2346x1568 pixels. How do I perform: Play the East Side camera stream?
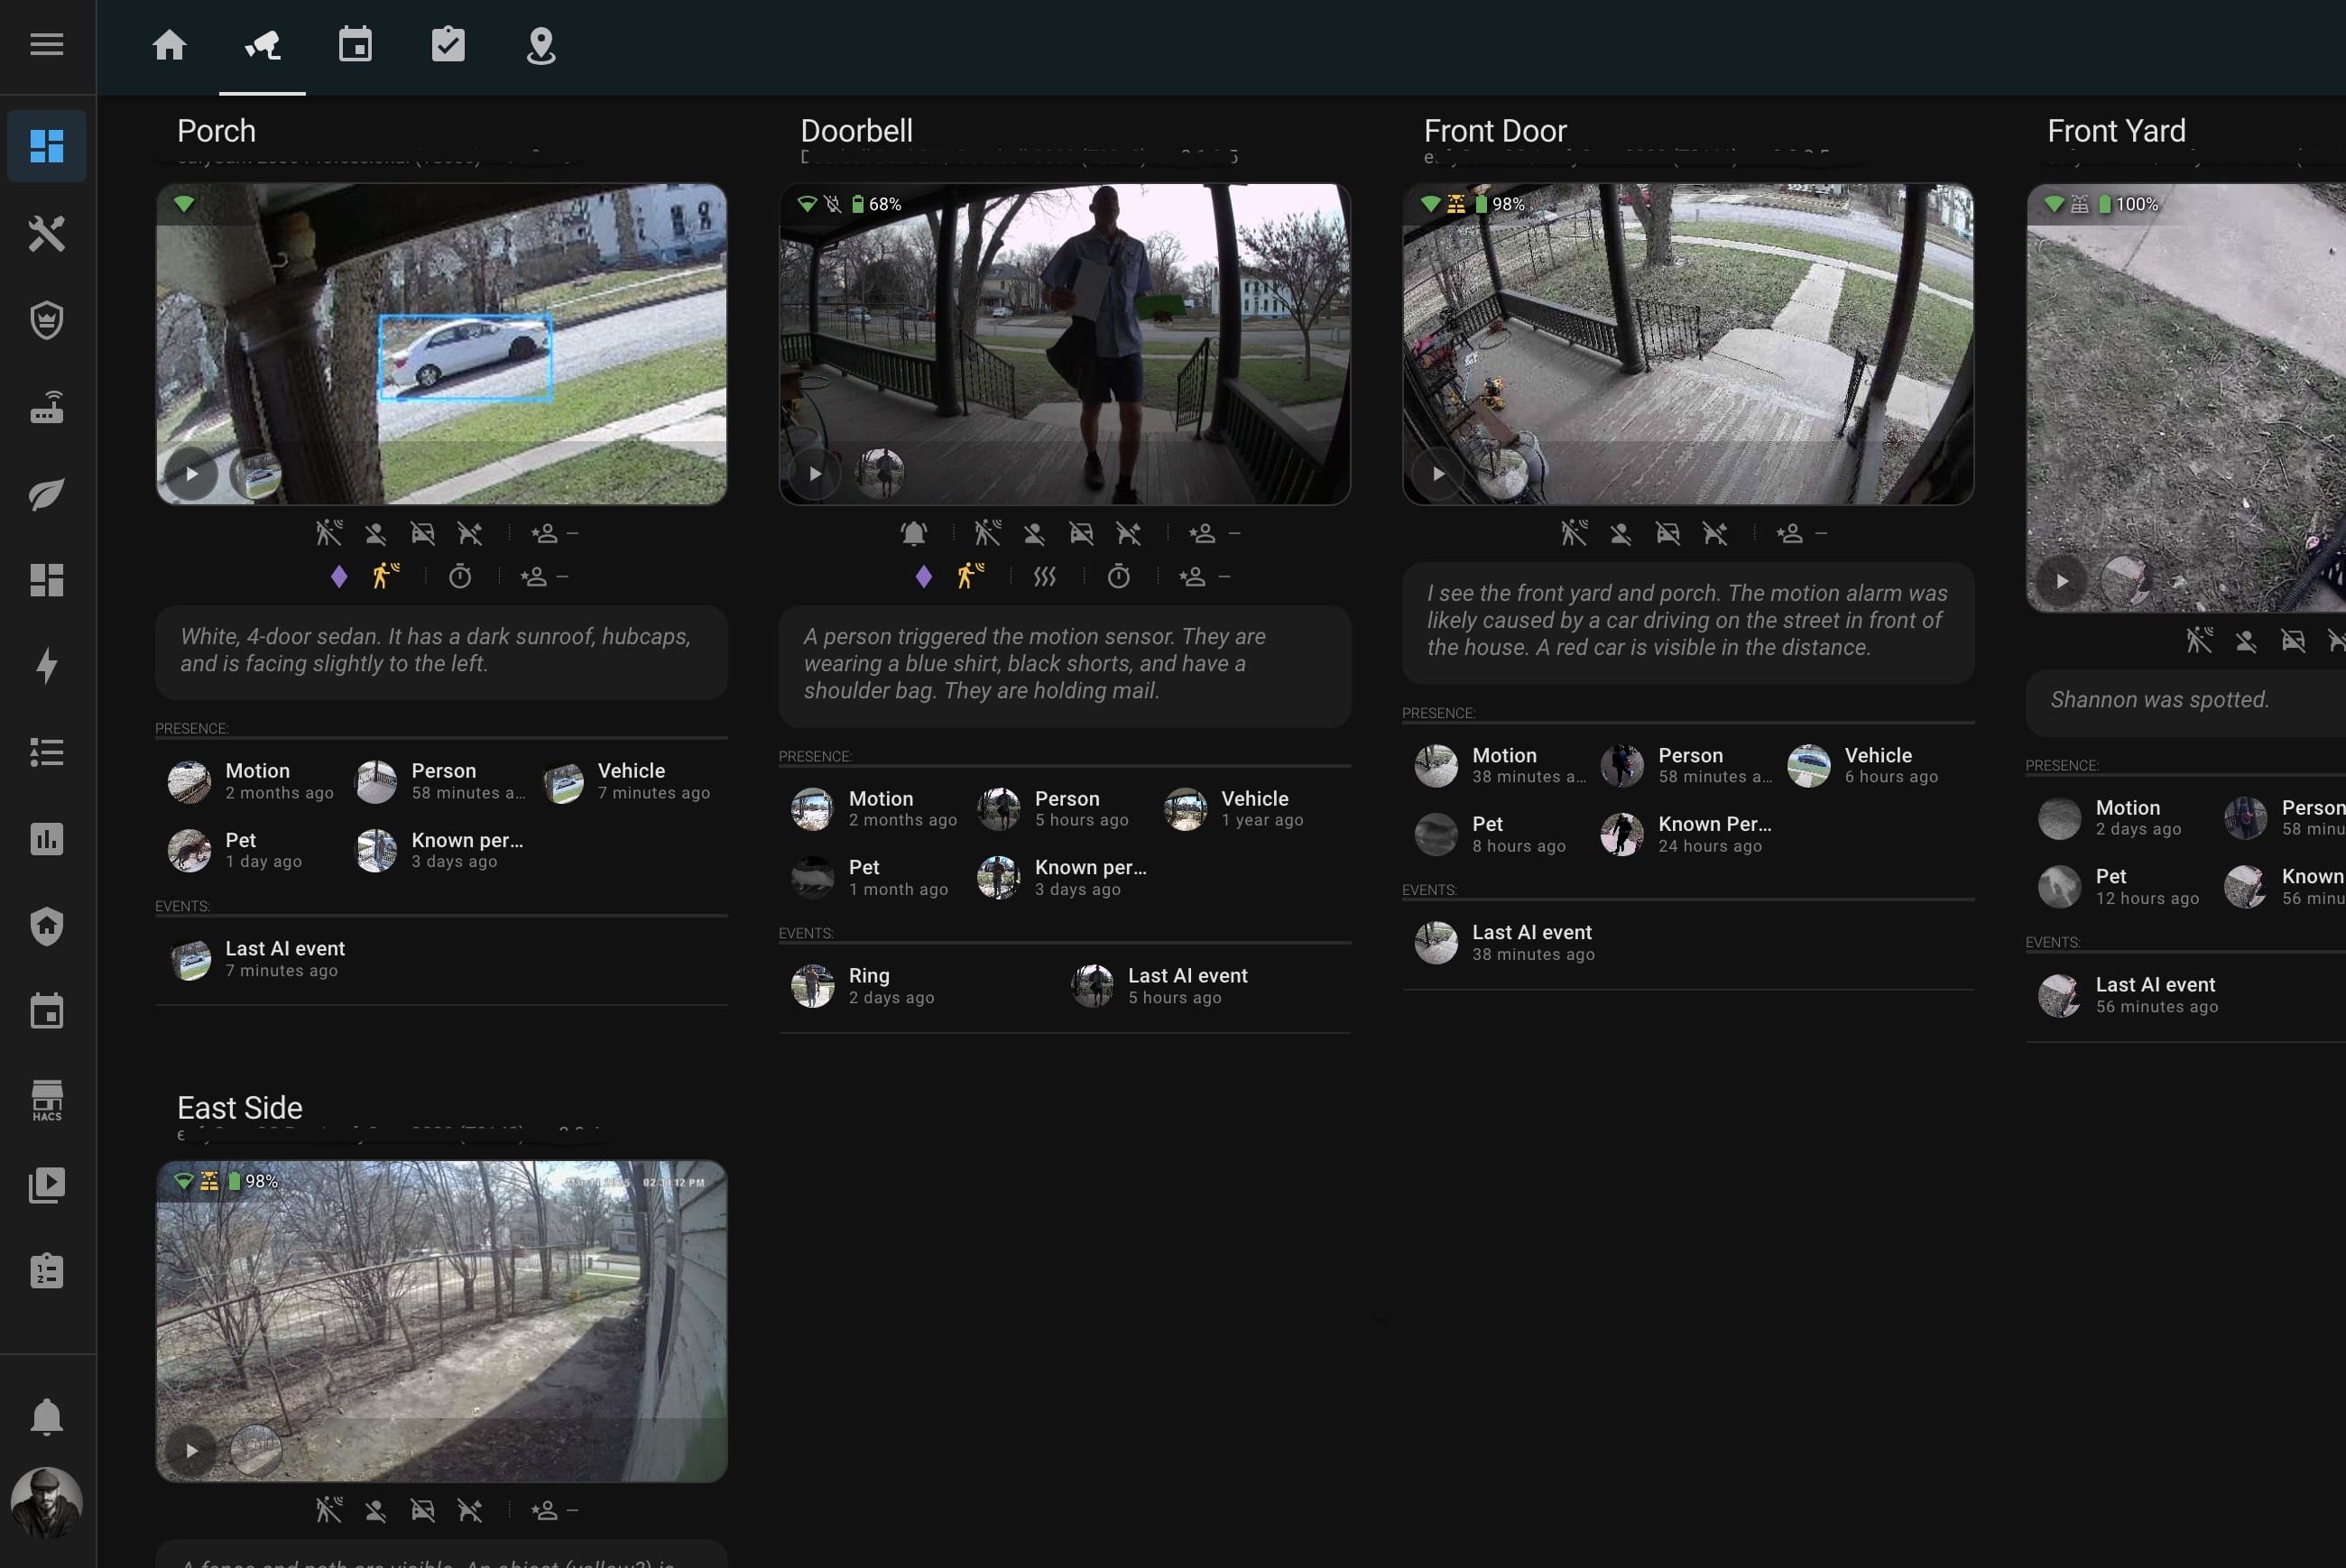192,1451
